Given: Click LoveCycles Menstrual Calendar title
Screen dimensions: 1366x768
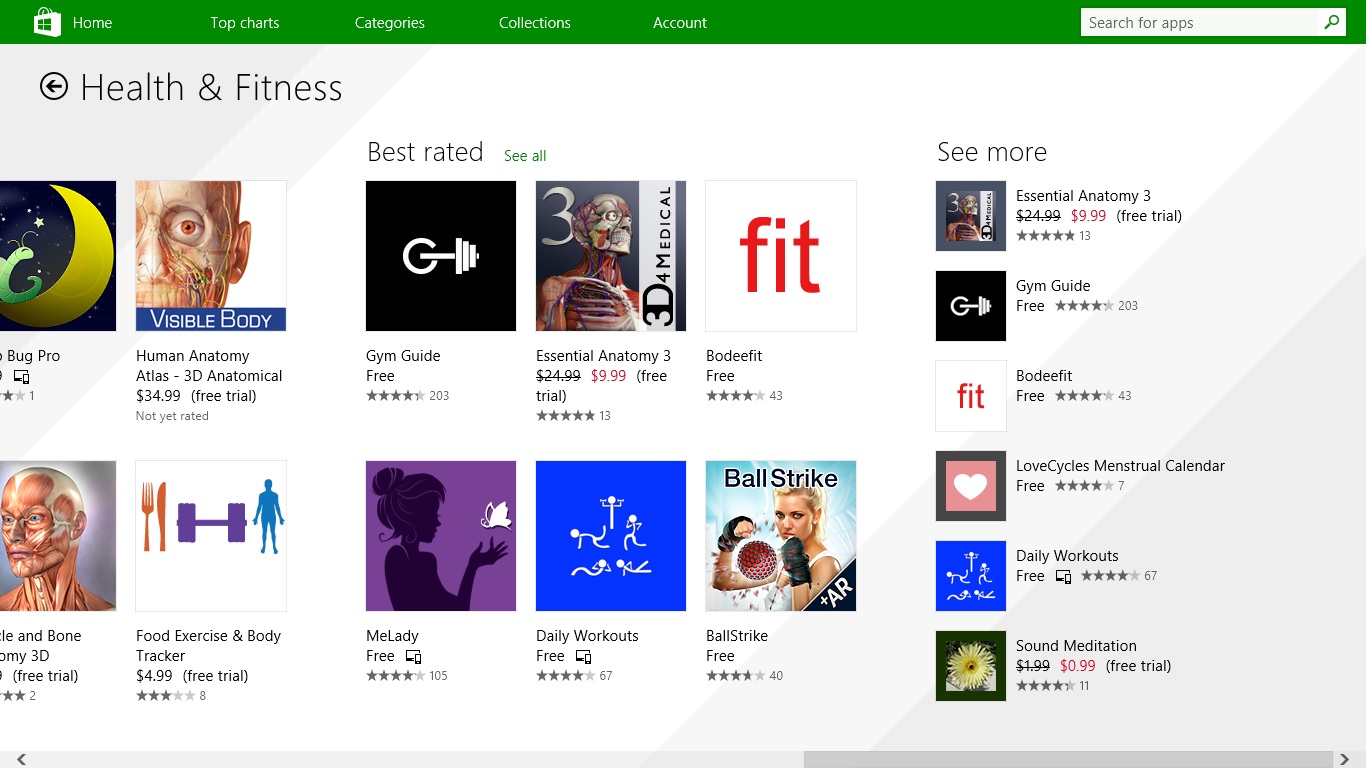Looking at the screenshot, I should [x=1120, y=466].
